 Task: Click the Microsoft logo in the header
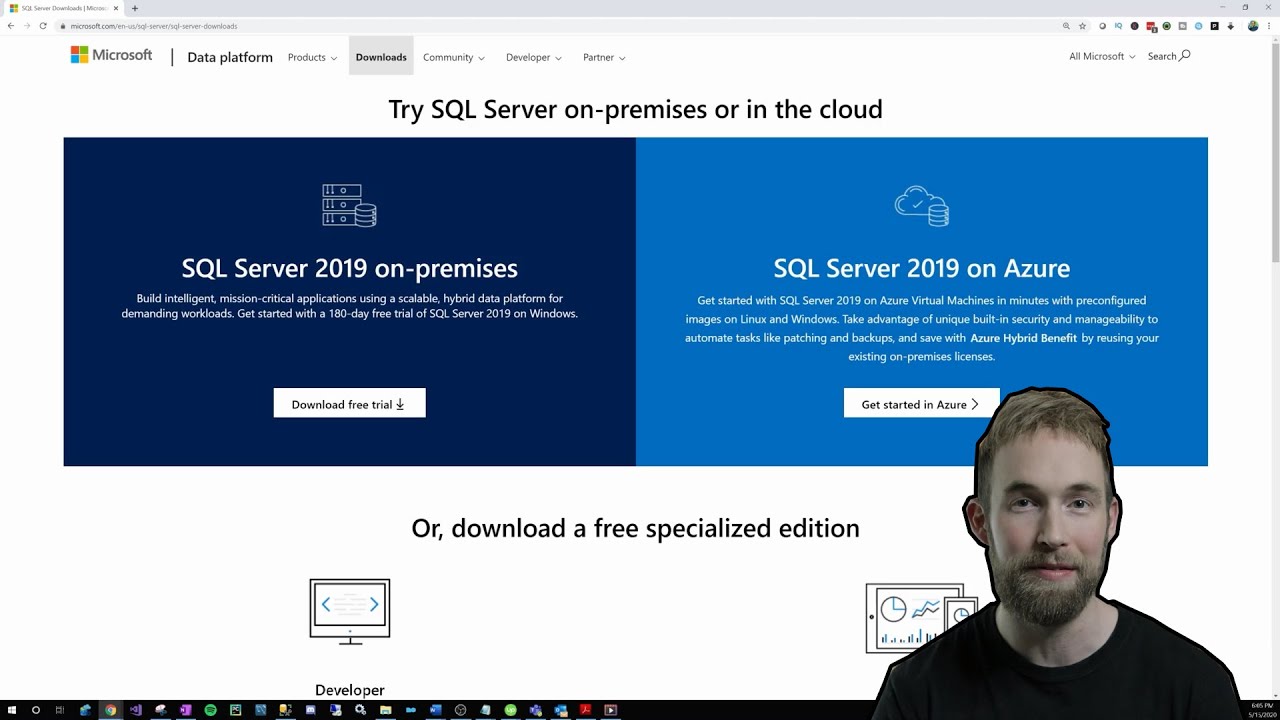[111, 55]
